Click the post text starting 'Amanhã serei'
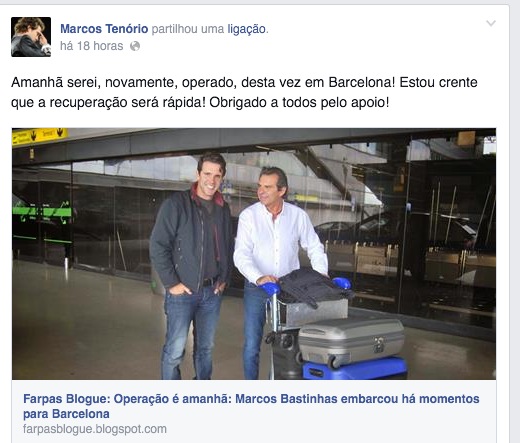520x443 pixels. point(244,92)
